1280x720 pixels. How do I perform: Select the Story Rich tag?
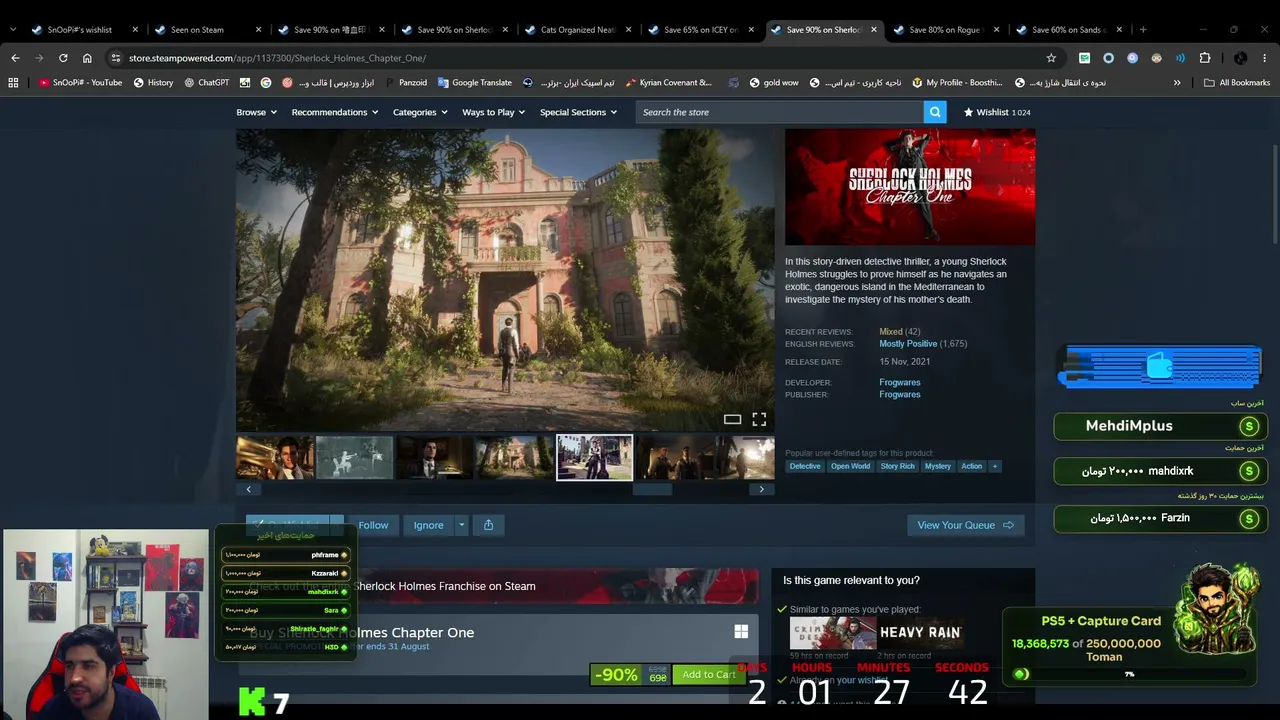[x=898, y=466]
